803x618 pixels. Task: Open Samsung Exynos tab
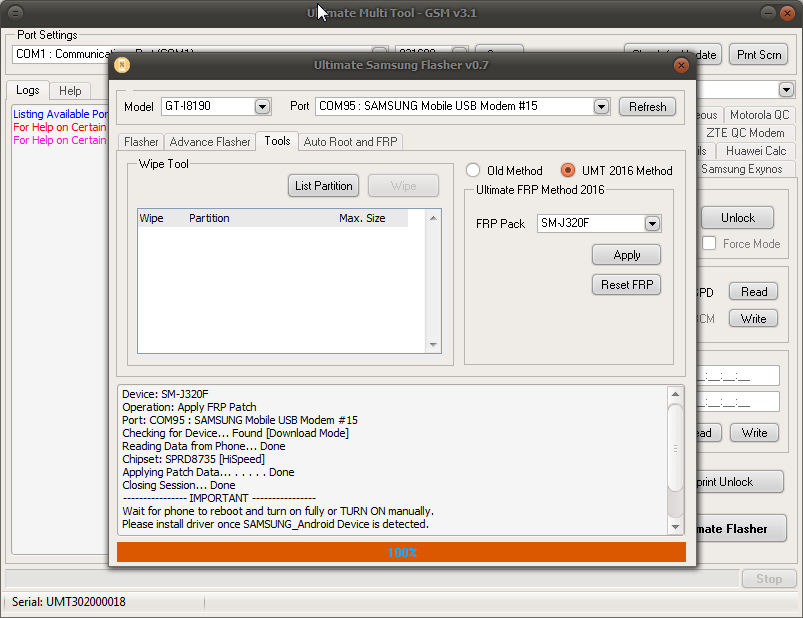[x=742, y=169]
